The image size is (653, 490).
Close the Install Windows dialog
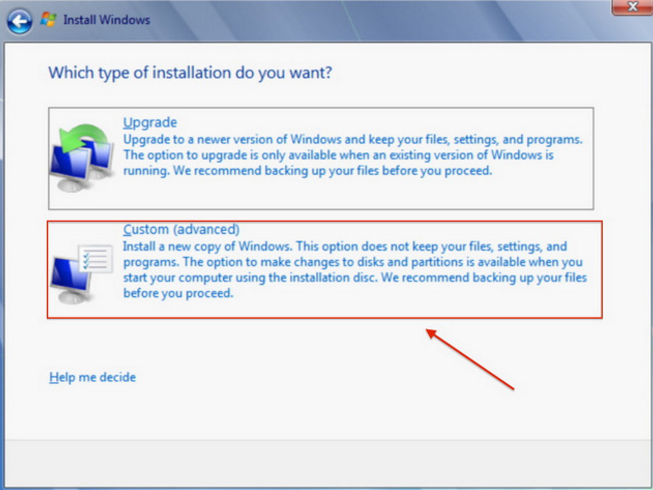point(632,7)
